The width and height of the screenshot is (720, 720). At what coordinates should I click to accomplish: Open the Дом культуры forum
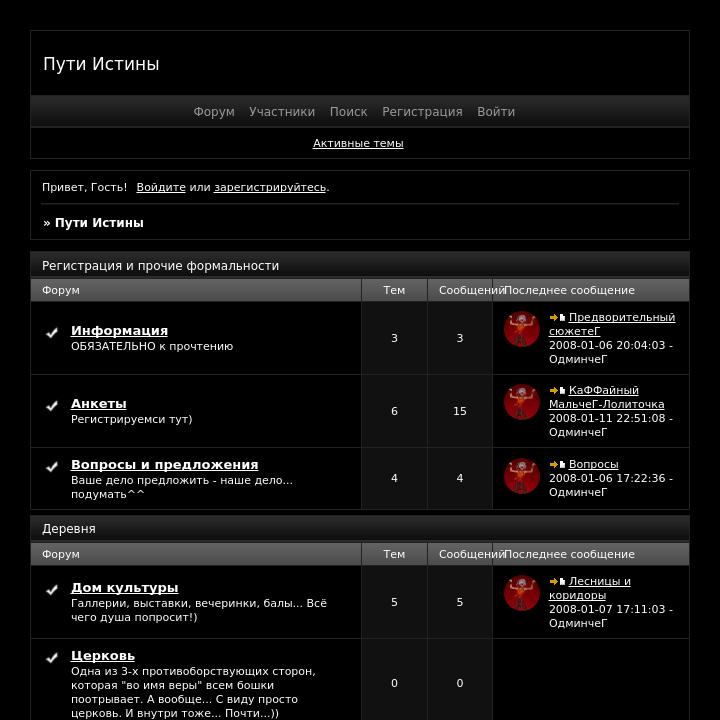click(x=124, y=588)
